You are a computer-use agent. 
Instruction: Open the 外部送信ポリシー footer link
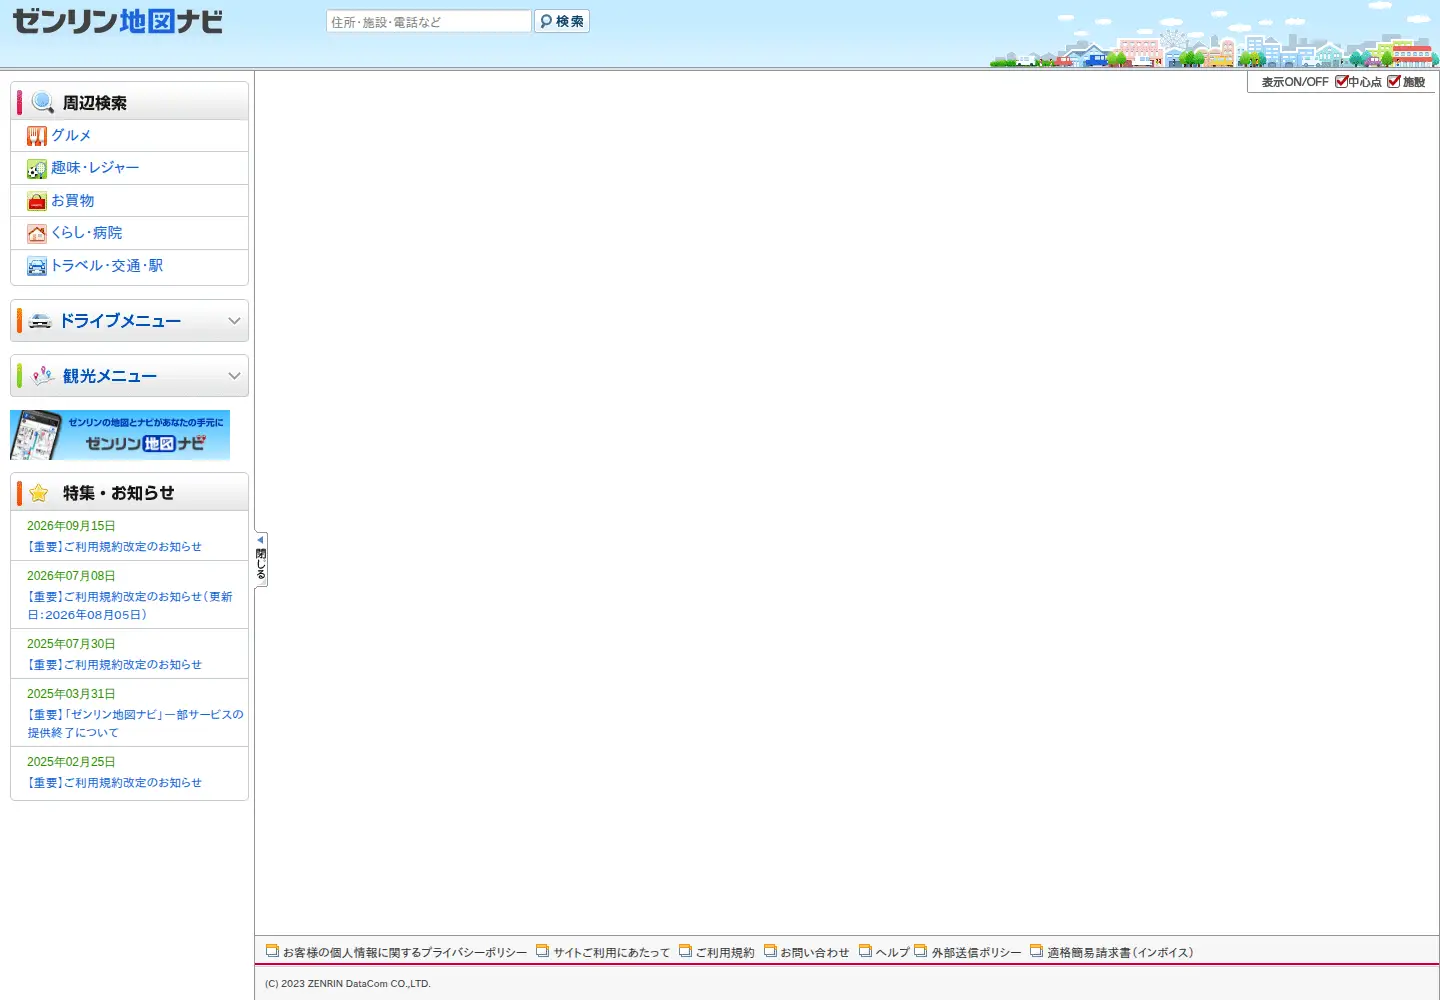pos(976,953)
